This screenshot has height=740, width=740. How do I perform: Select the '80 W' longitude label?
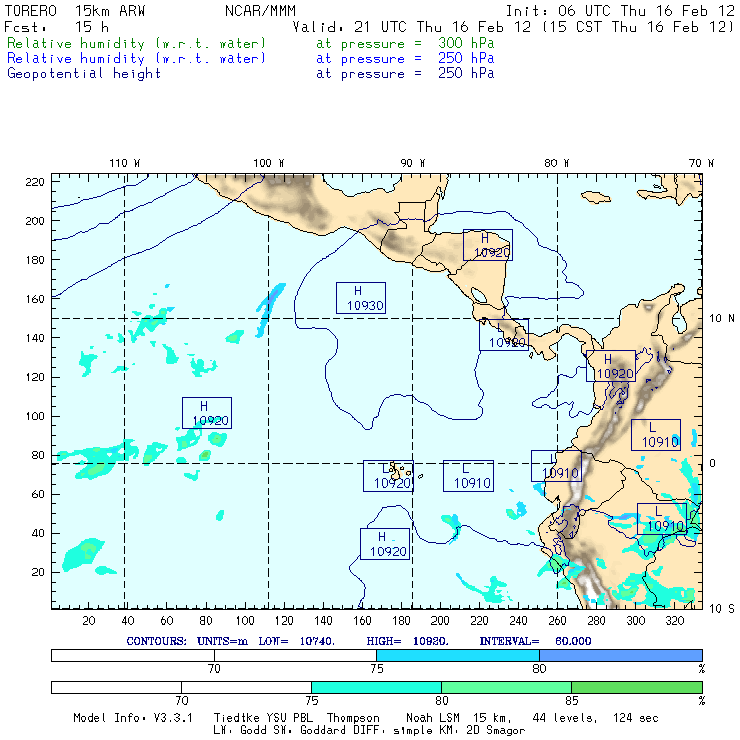click(x=557, y=163)
